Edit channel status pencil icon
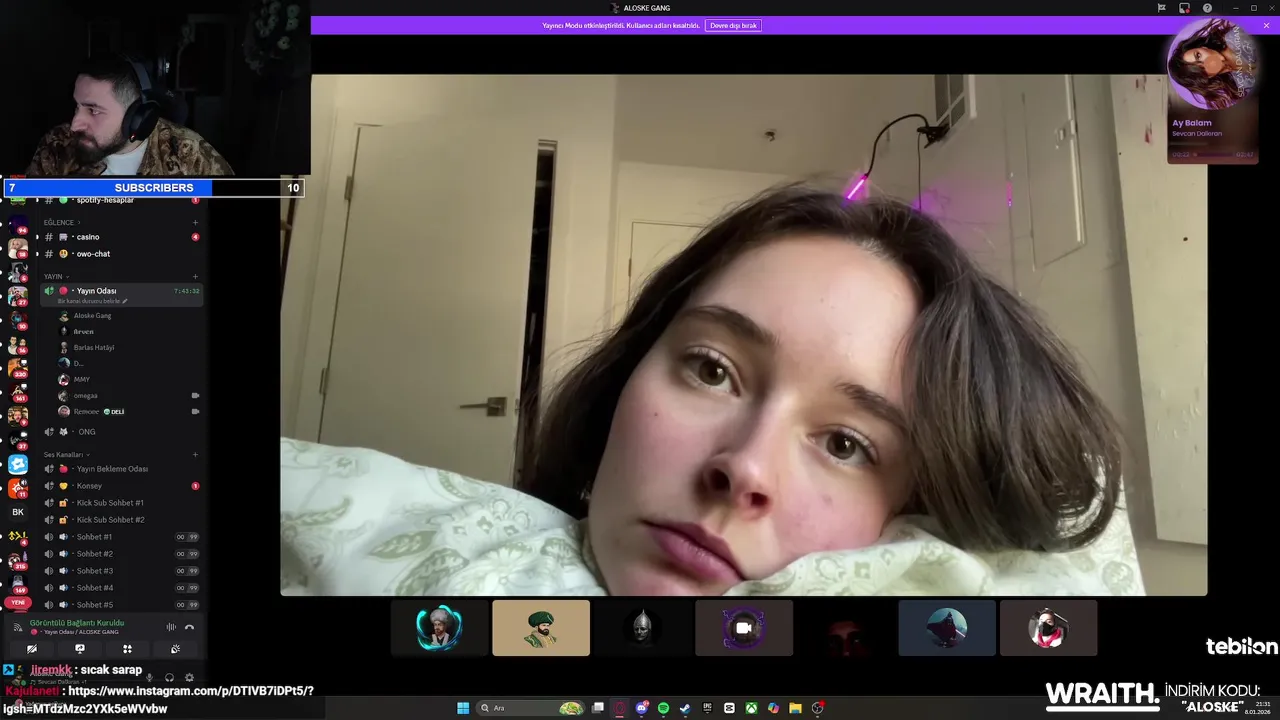Screen dimensions: 1280x720 (x=125, y=301)
